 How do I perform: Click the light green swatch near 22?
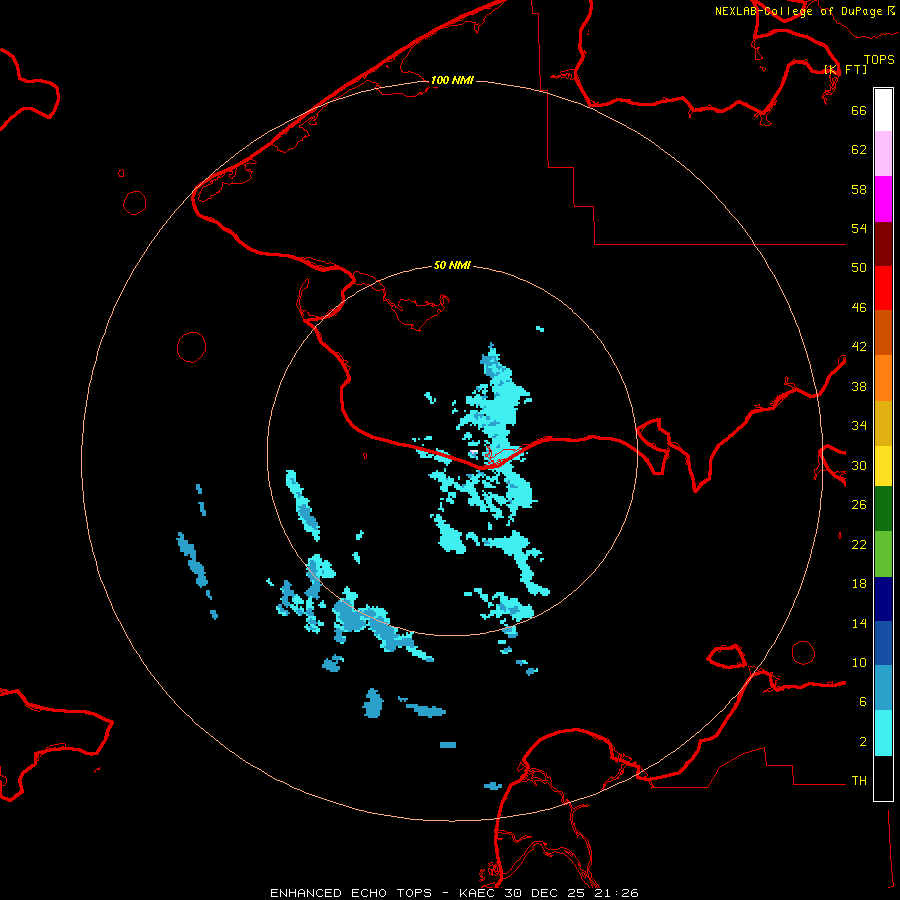(883, 554)
